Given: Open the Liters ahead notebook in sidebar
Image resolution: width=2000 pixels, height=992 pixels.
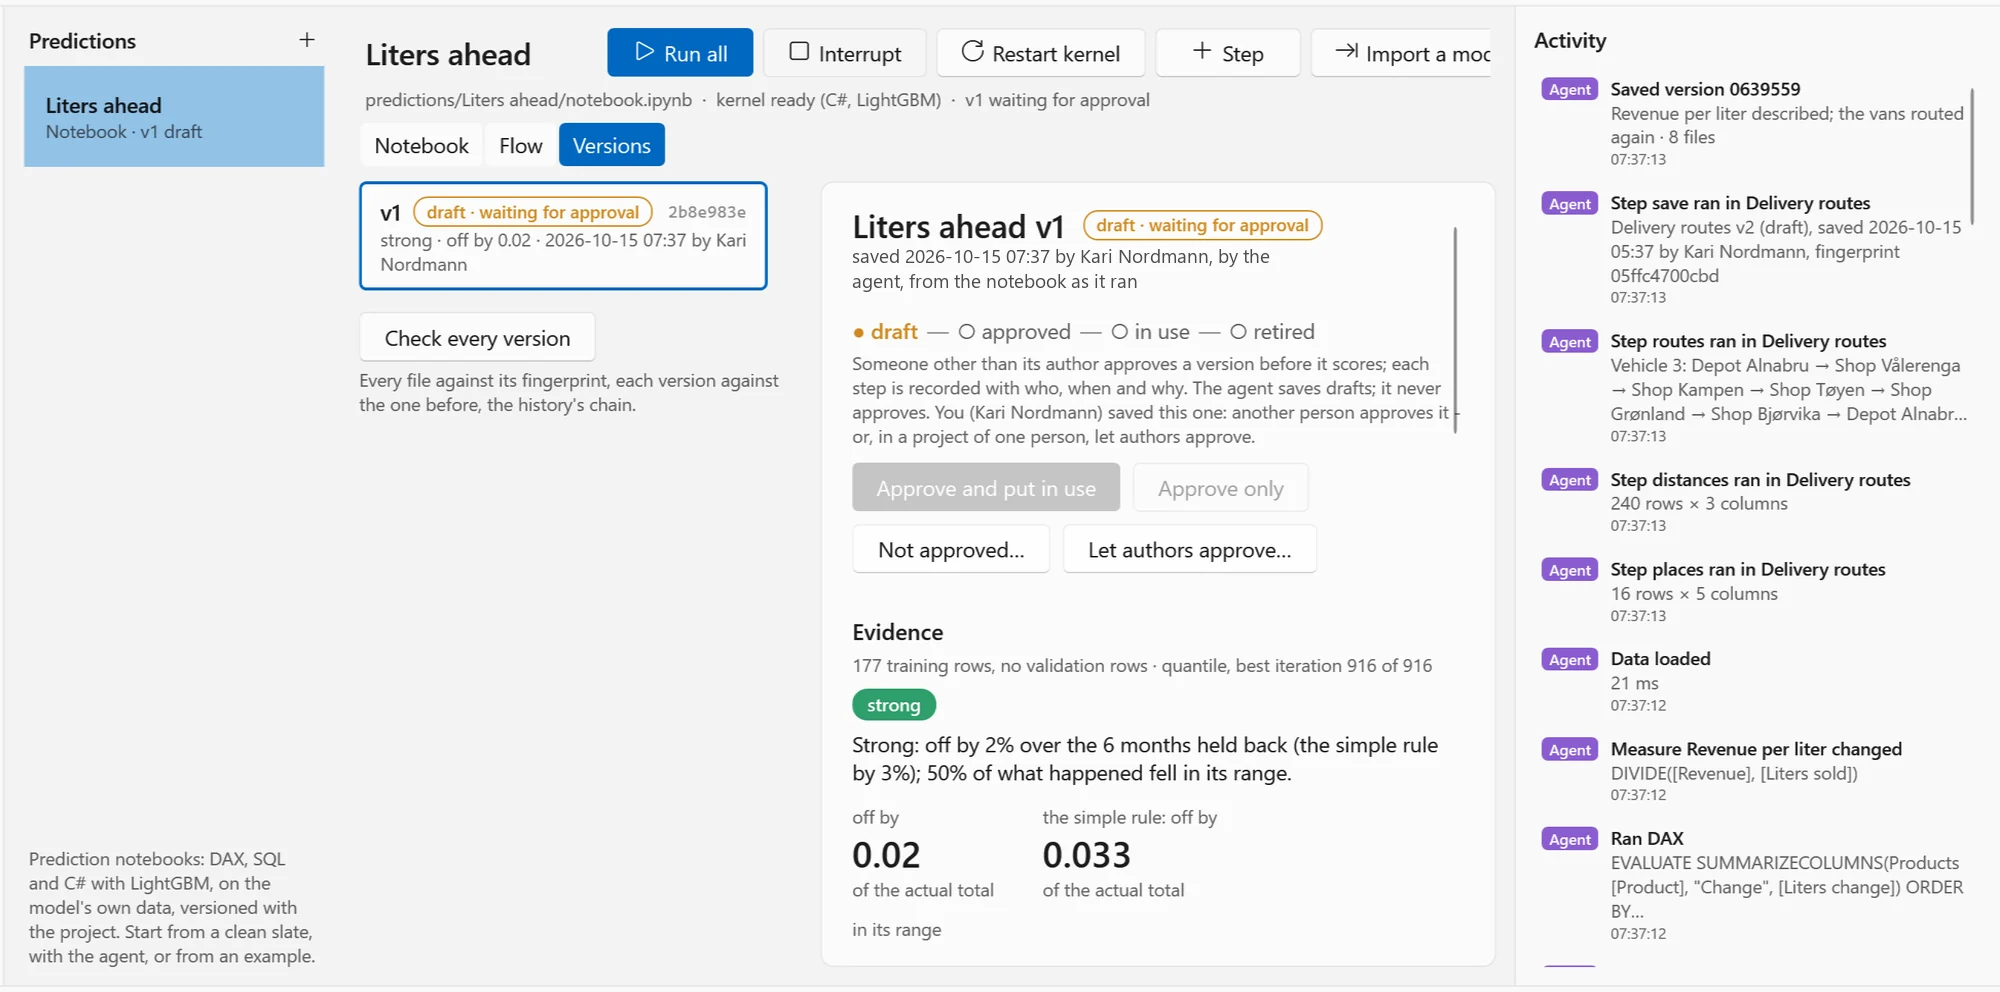Looking at the screenshot, I should coord(174,117).
